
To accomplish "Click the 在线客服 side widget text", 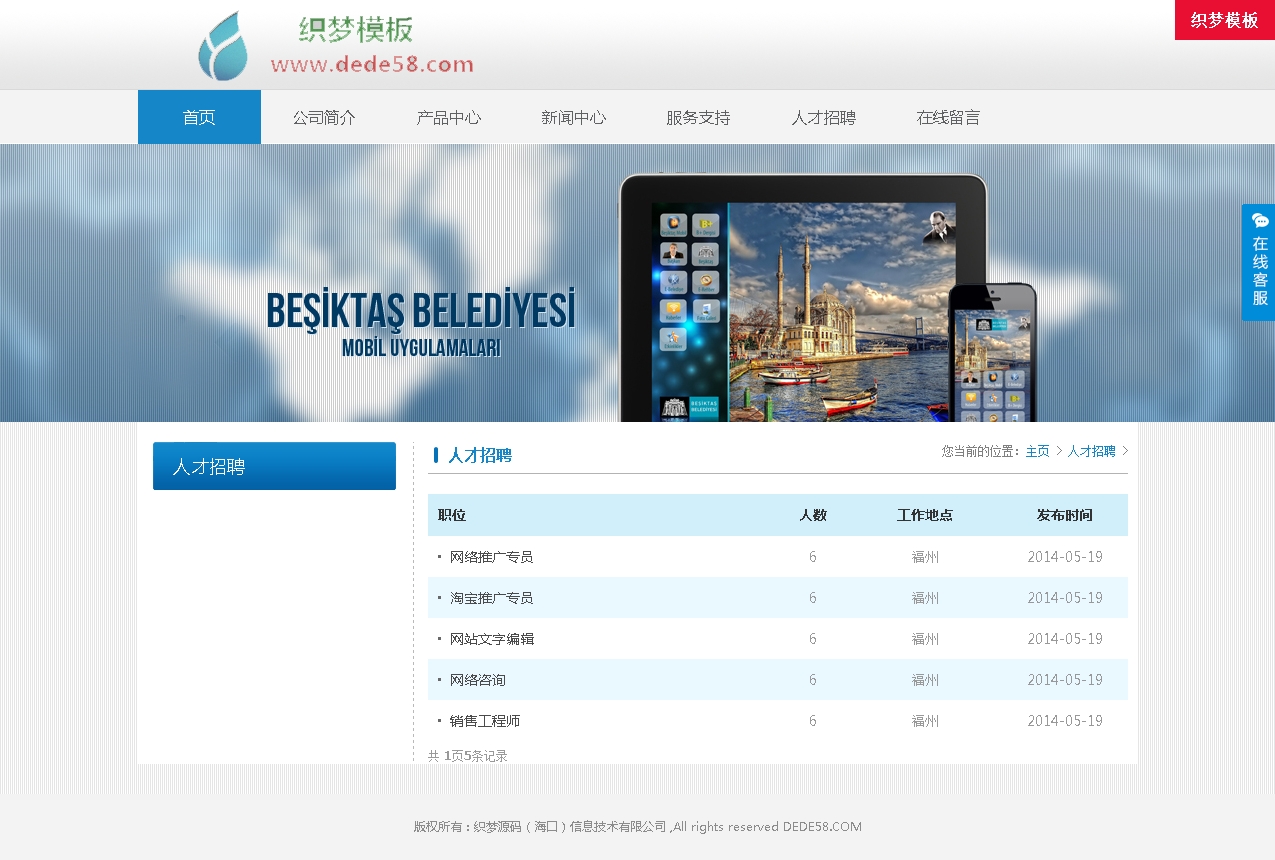I will coord(1260,271).
